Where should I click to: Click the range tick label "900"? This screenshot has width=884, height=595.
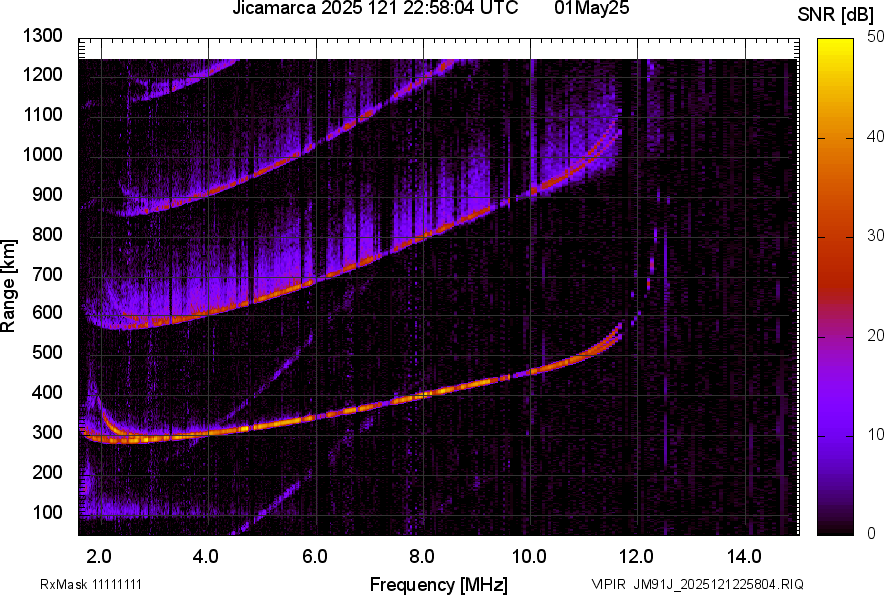(47, 194)
